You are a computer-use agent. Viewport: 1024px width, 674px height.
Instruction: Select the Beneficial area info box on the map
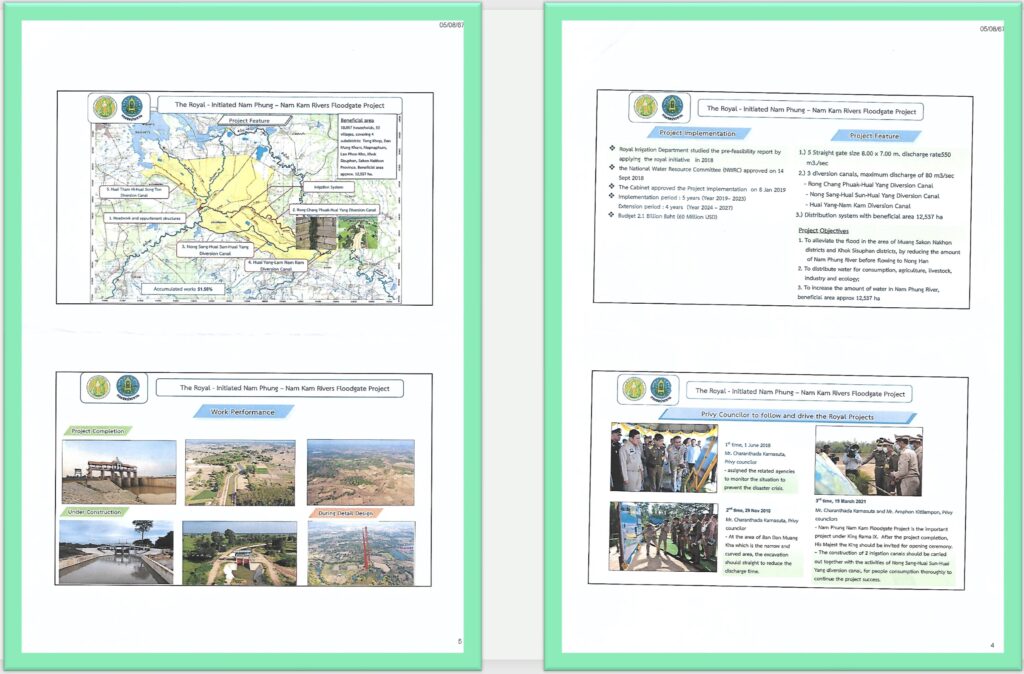[x=364, y=148]
